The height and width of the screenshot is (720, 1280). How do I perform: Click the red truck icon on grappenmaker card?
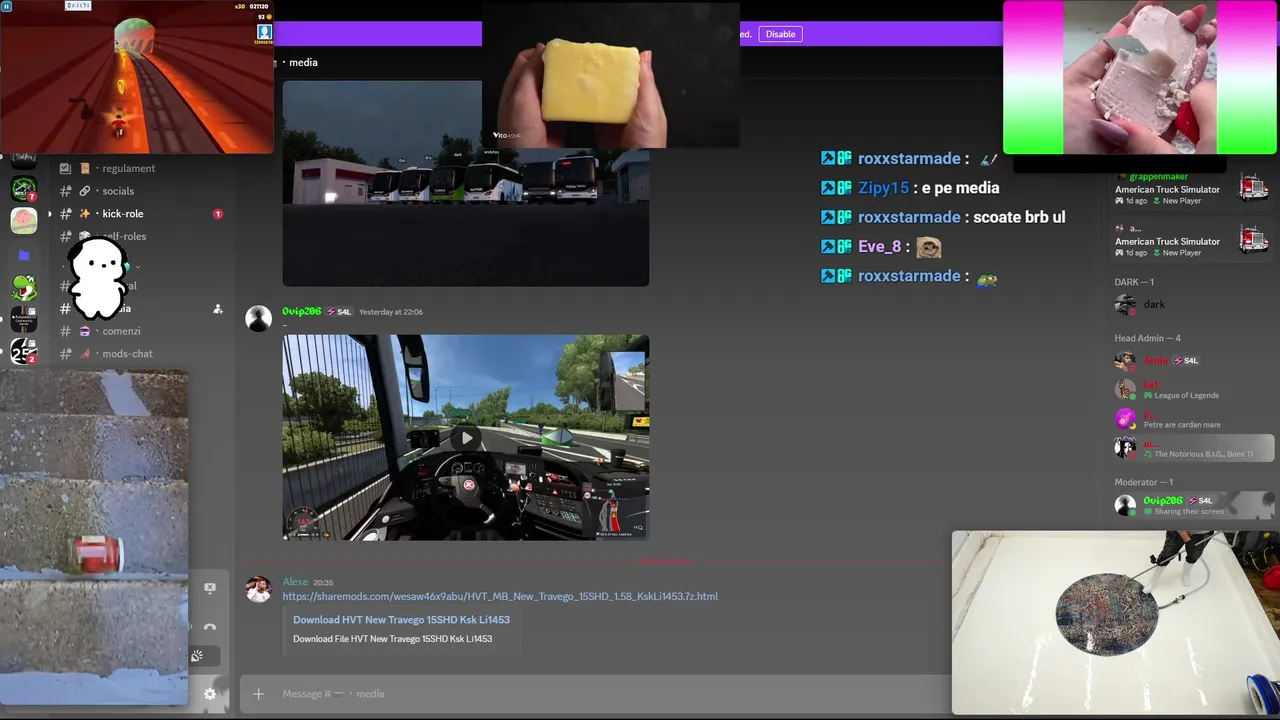(x=1253, y=187)
